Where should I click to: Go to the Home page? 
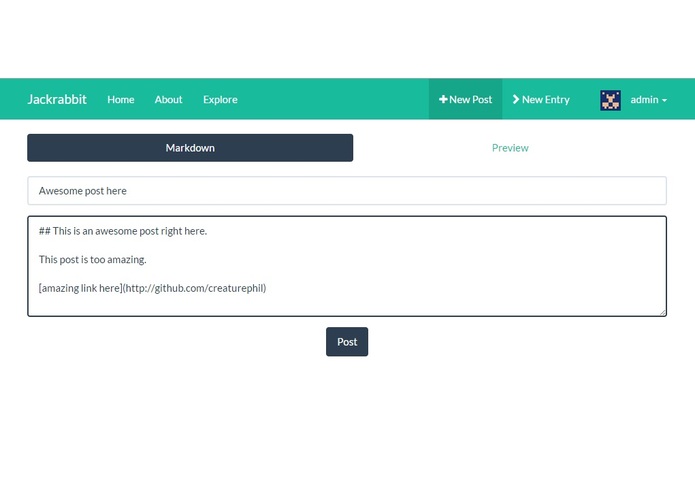point(121,100)
